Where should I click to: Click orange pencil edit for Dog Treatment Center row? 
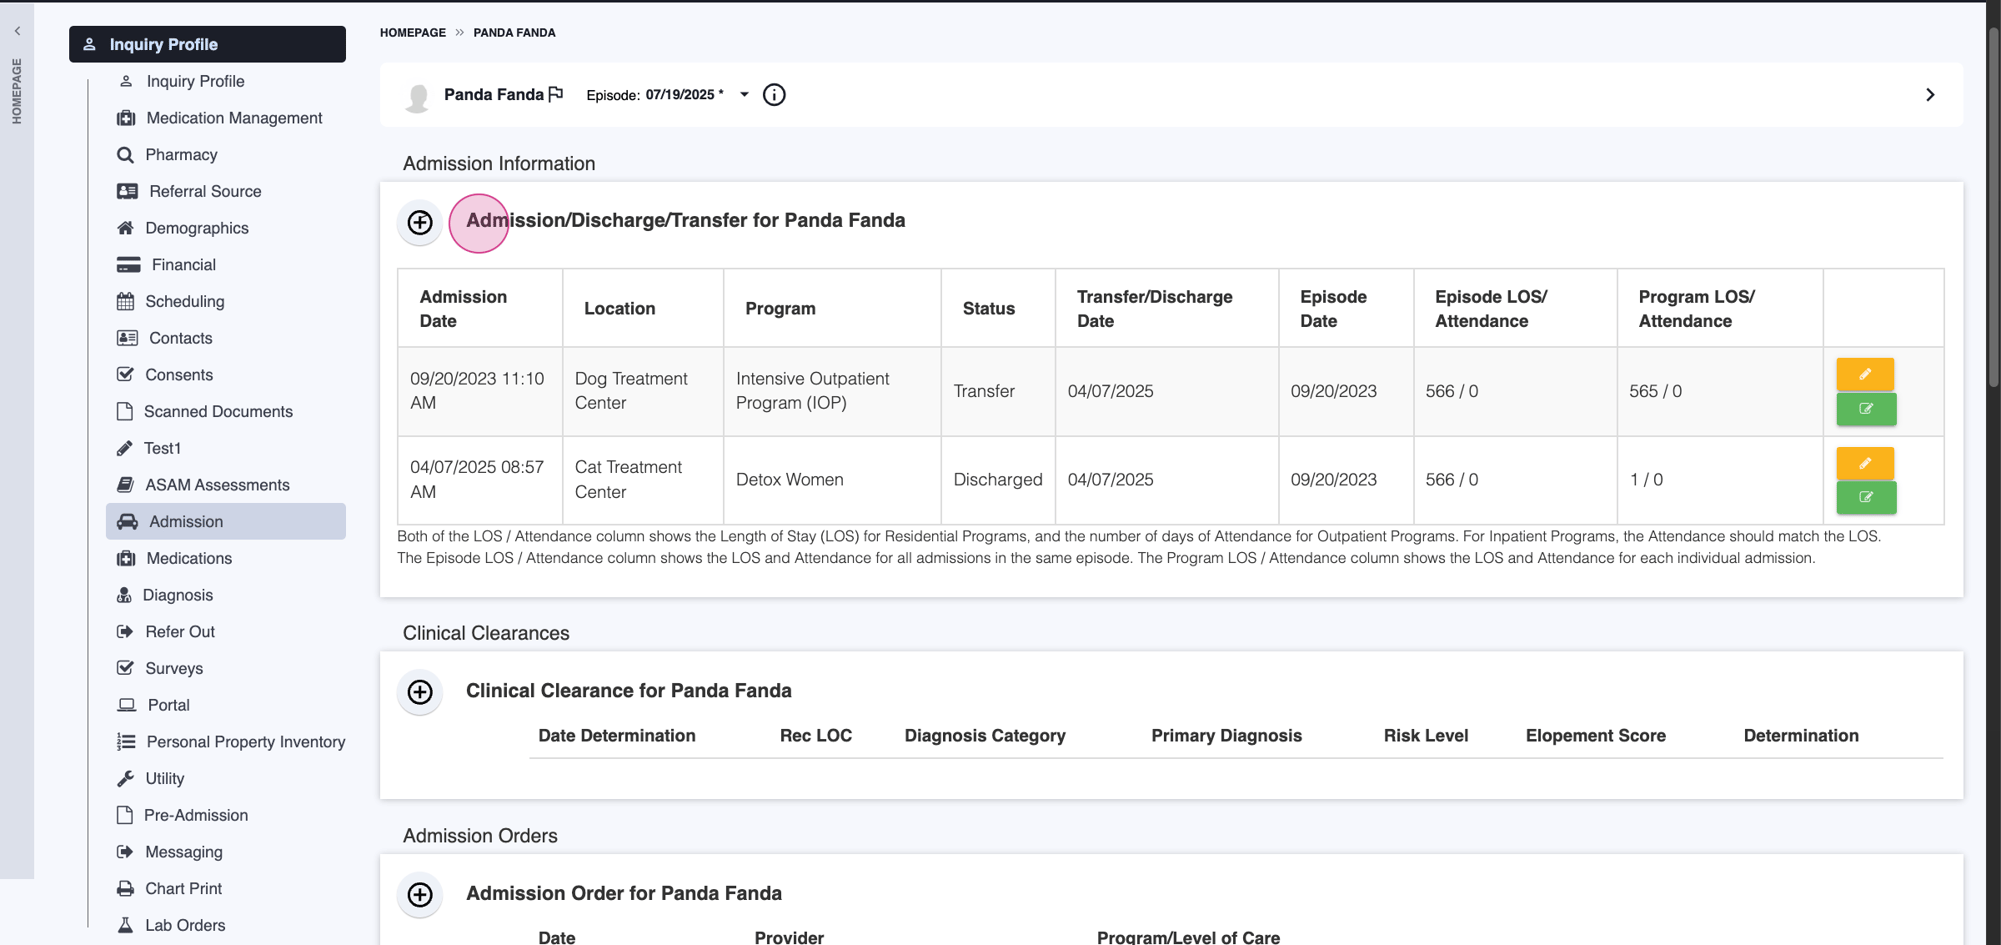click(x=1865, y=374)
